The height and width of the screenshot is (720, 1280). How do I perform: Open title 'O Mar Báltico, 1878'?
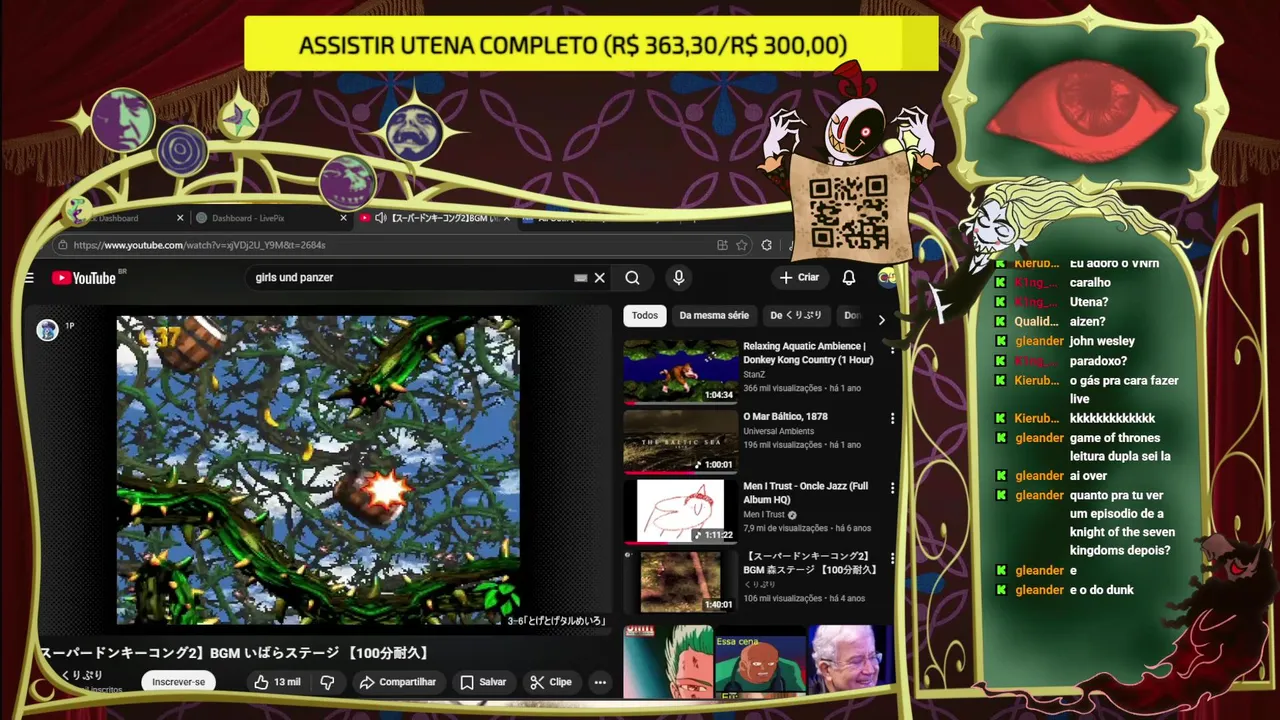pos(786,416)
